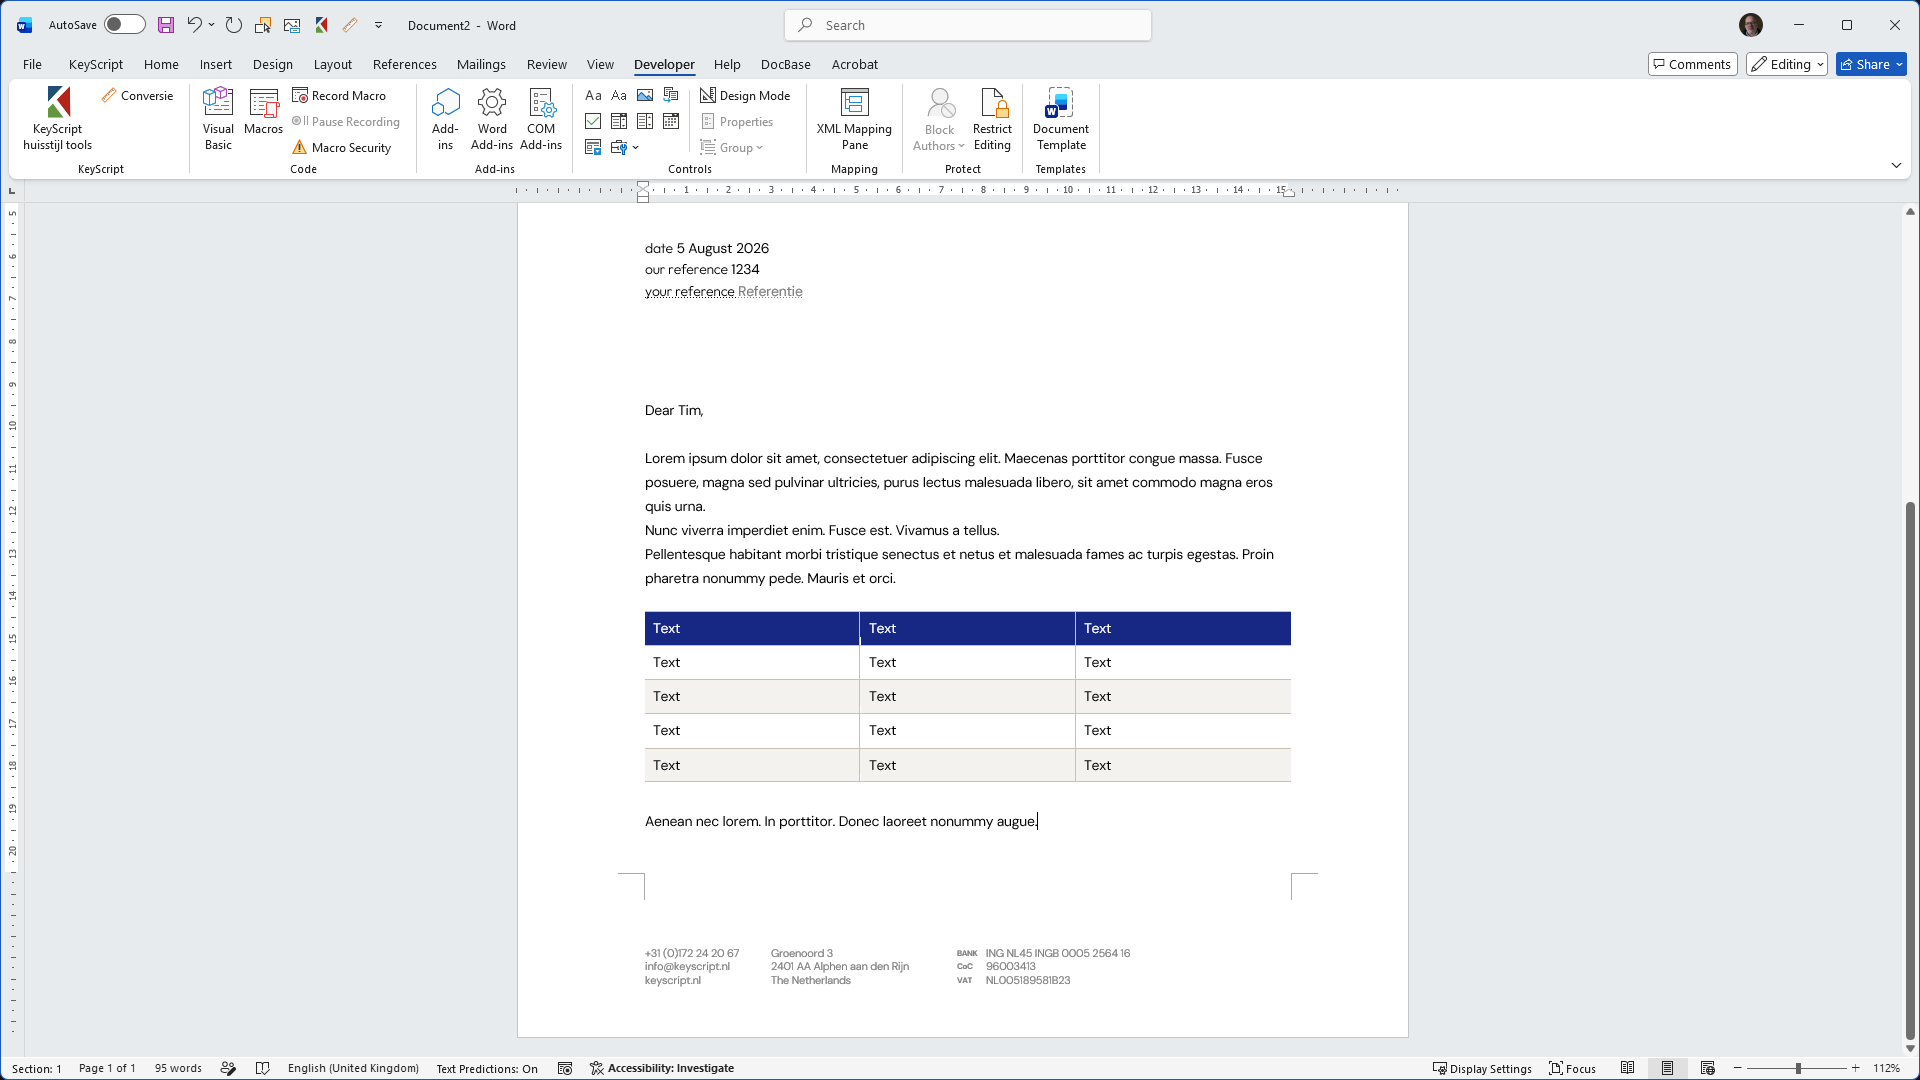Toggle Design Mode
Image resolution: width=1920 pixels, height=1080 pixels.
745,95
